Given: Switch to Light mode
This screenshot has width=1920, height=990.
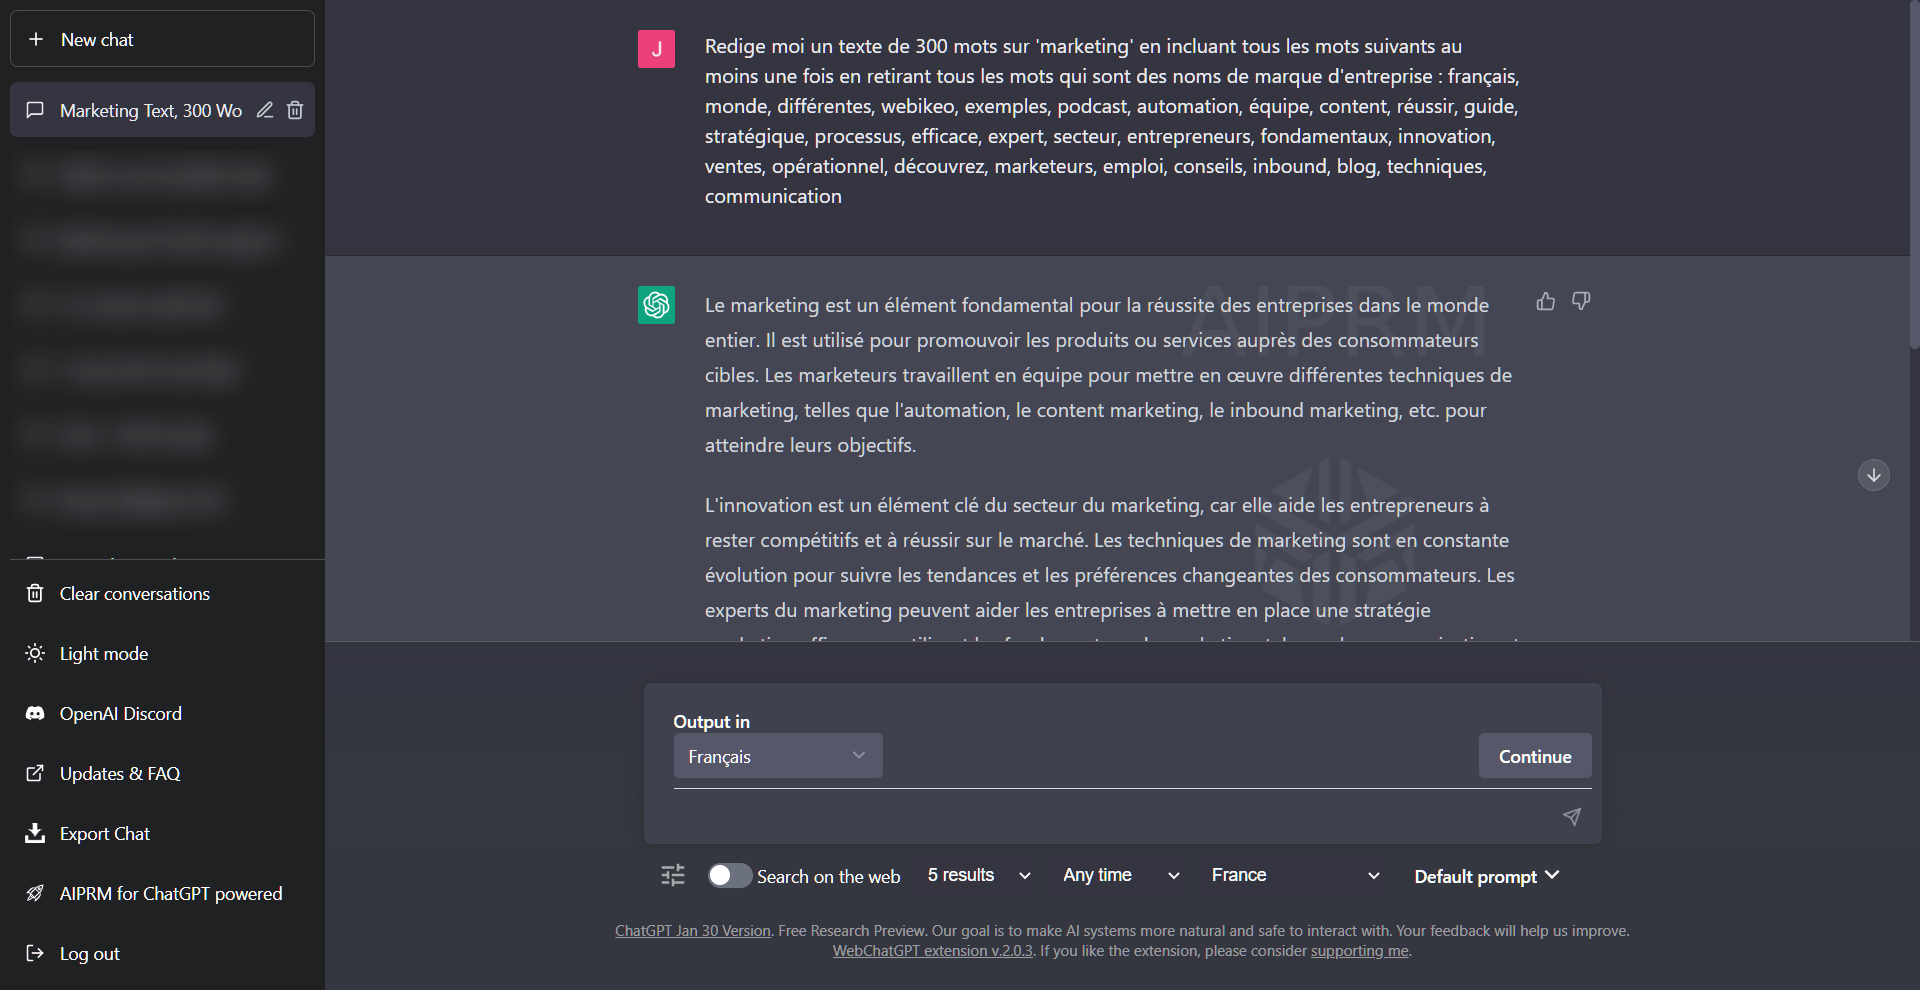Looking at the screenshot, I should click(104, 654).
